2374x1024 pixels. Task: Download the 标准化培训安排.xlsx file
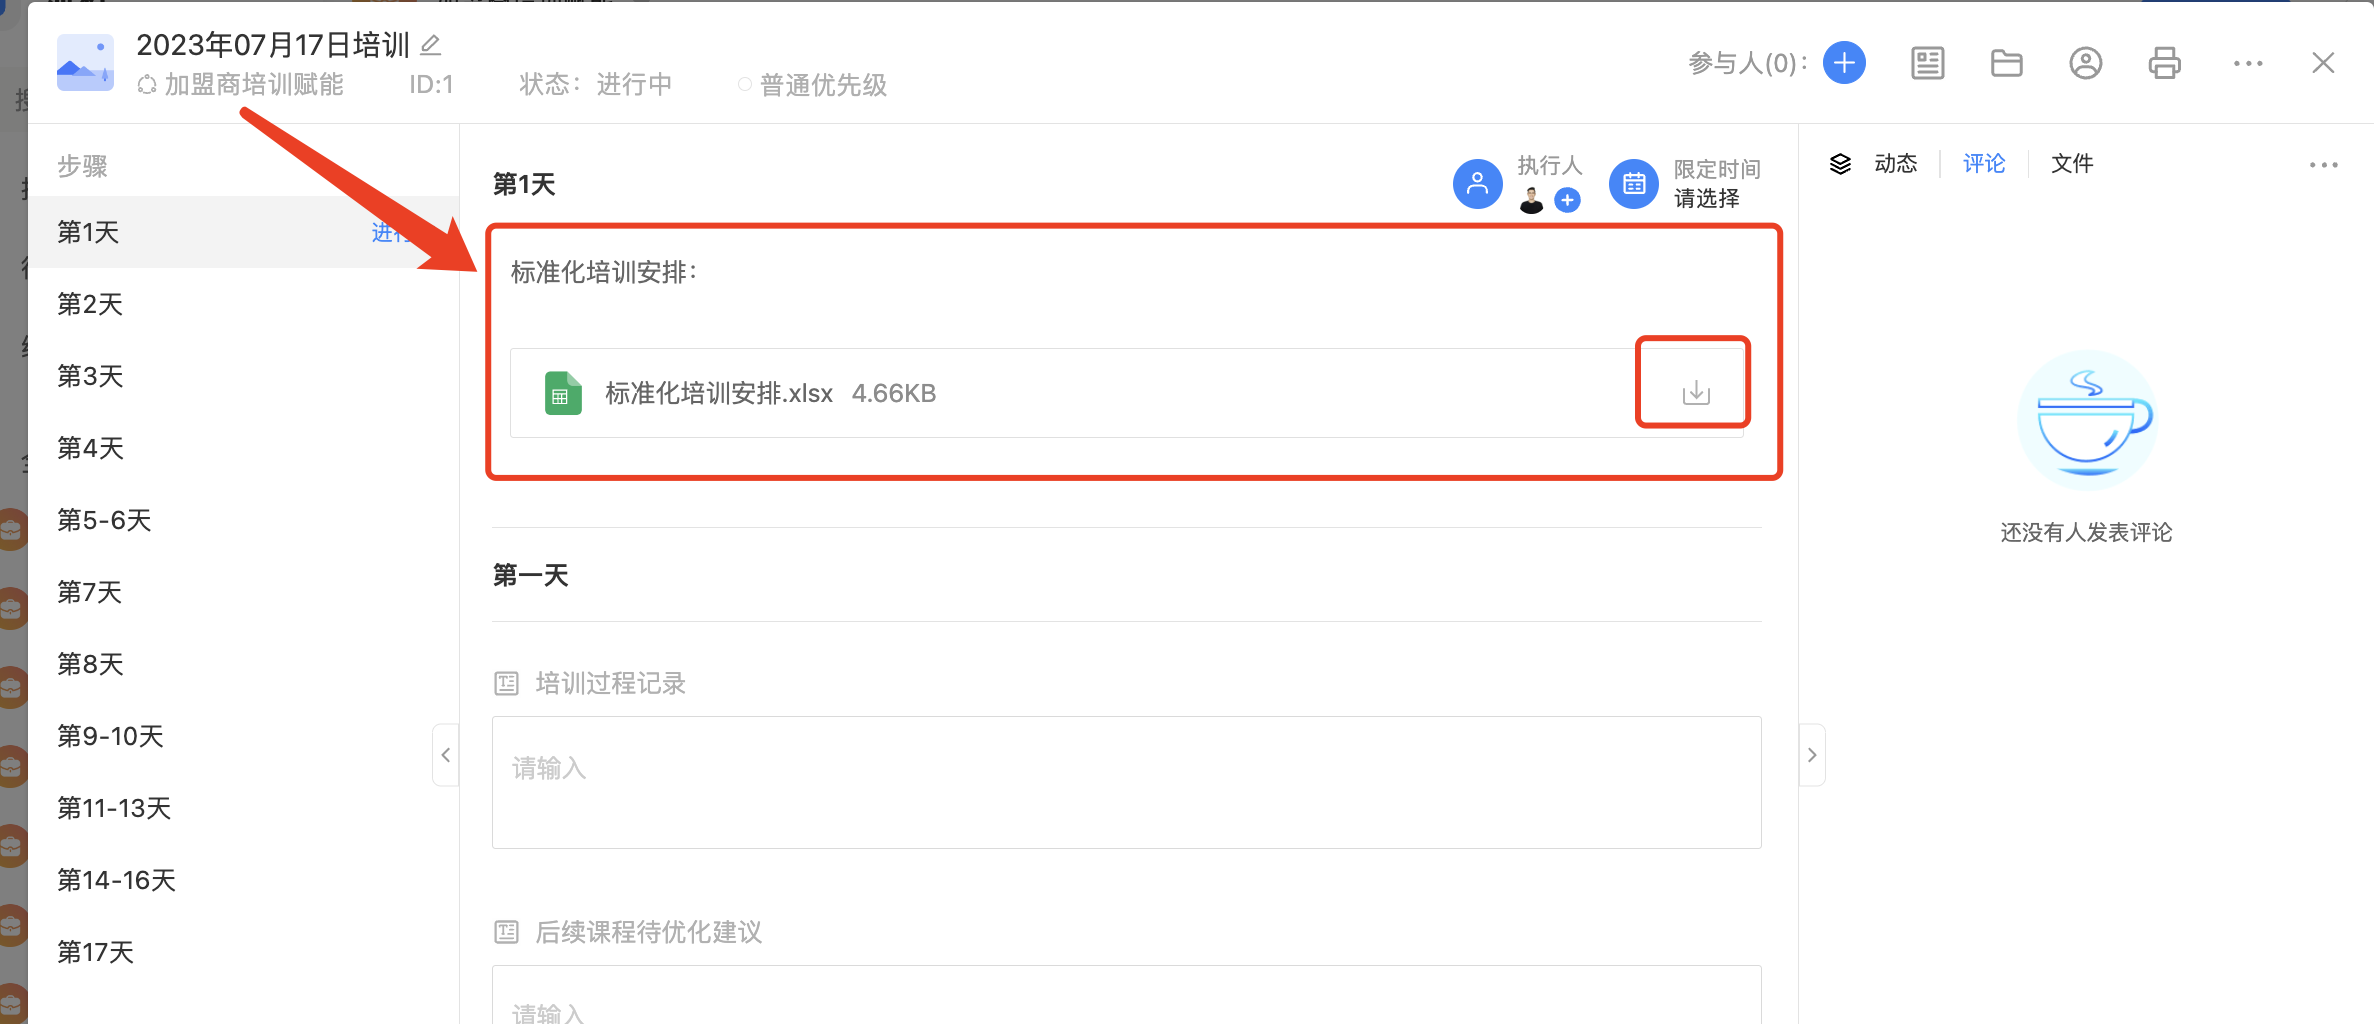click(1695, 393)
